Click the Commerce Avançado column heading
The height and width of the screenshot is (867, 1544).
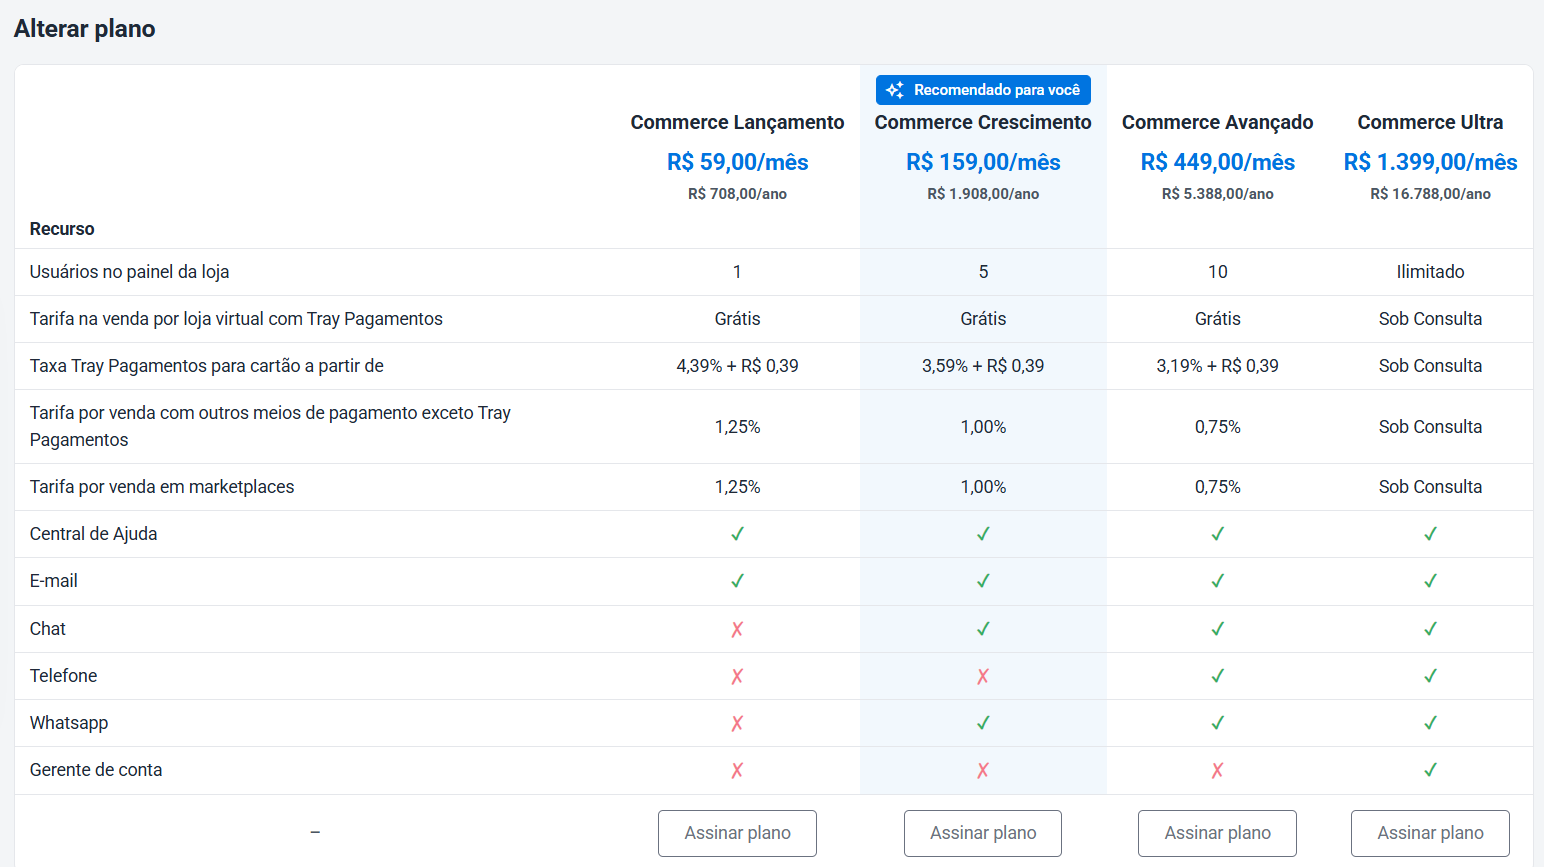click(1217, 122)
